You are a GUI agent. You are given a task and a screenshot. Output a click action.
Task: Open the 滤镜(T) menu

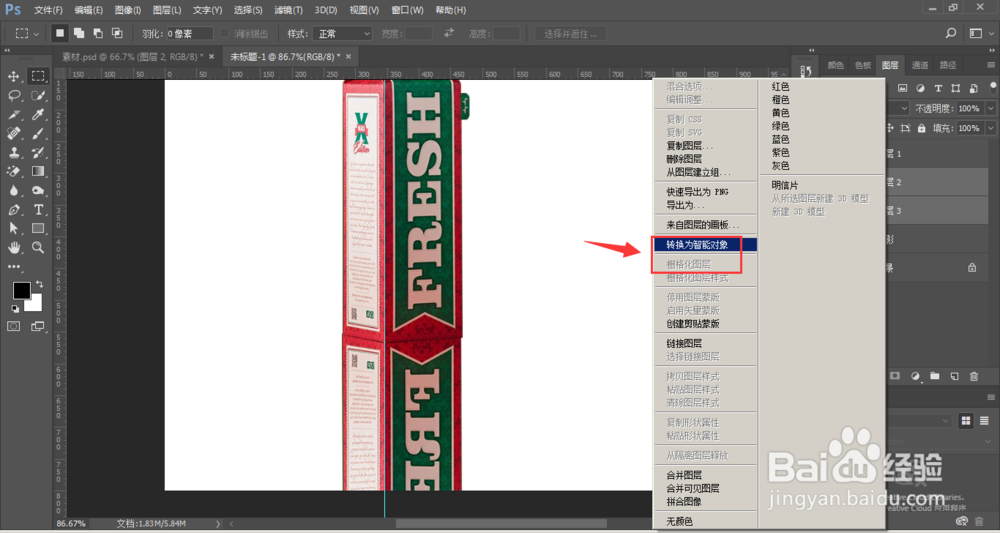(x=289, y=10)
